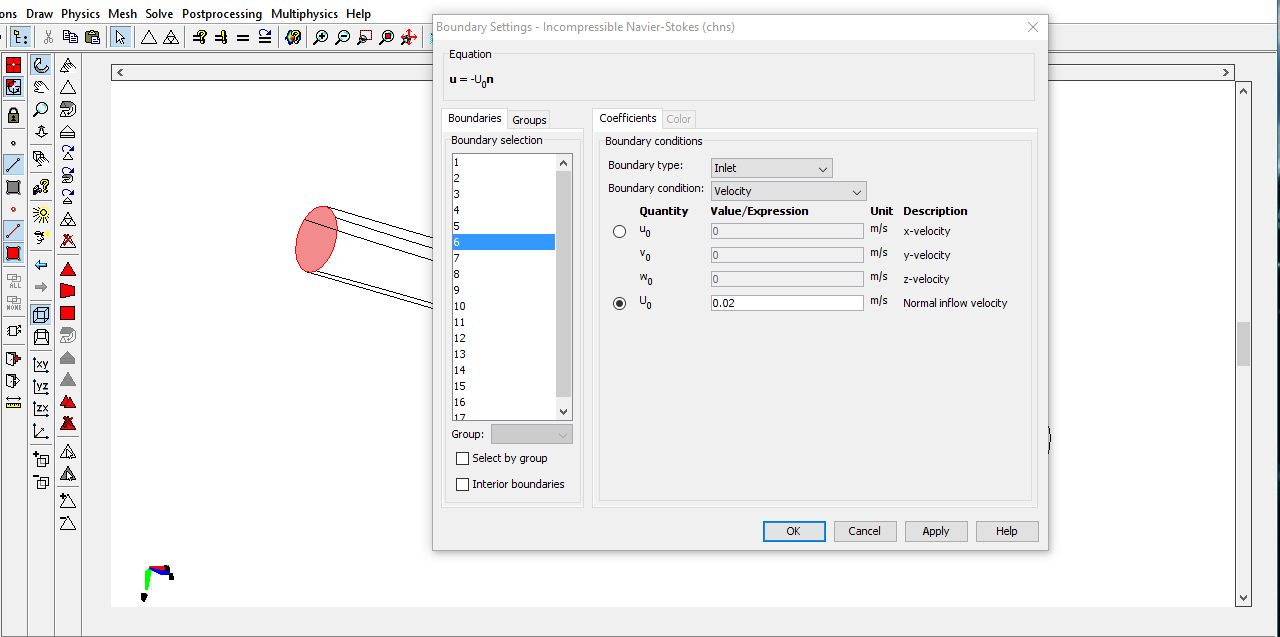Viewport: 1280px width, 637px height.
Task: Select the U0 normal inflow velocity radio button
Action: [x=619, y=303]
